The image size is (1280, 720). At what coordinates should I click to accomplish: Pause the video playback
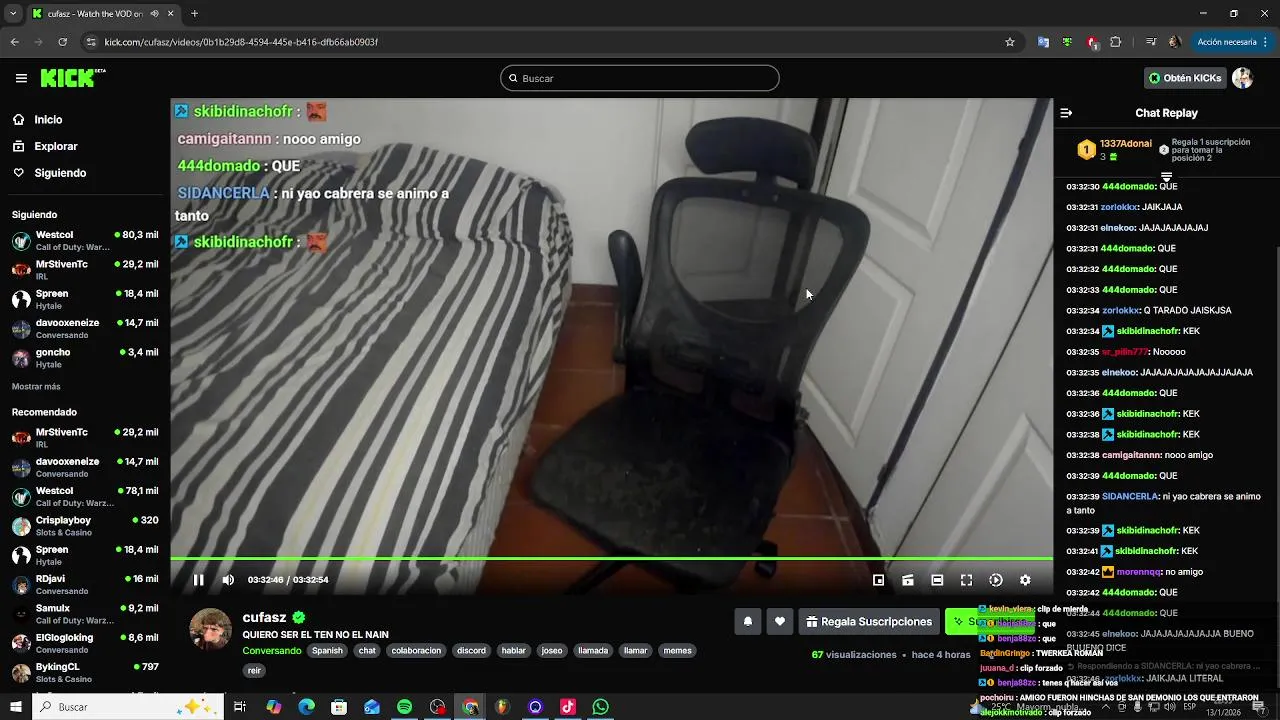(x=198, y=580)
